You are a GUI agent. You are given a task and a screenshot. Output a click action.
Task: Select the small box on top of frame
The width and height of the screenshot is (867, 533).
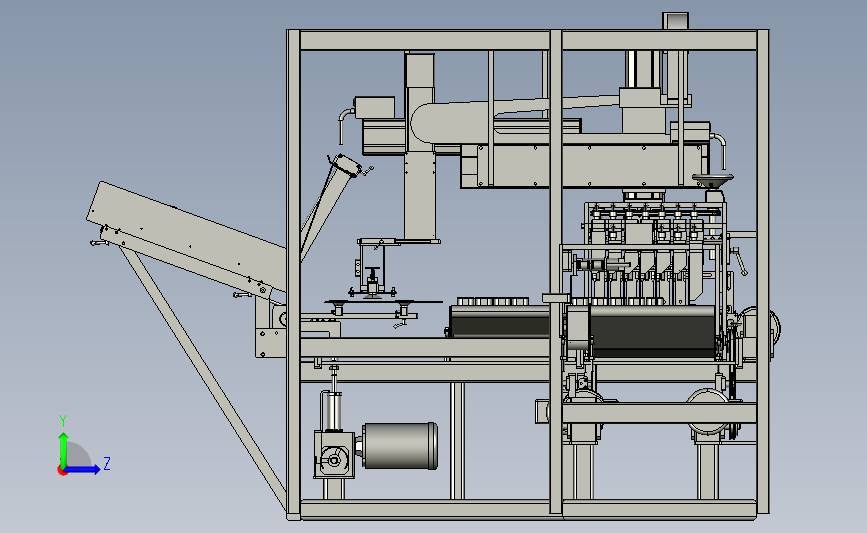(675, 21)
